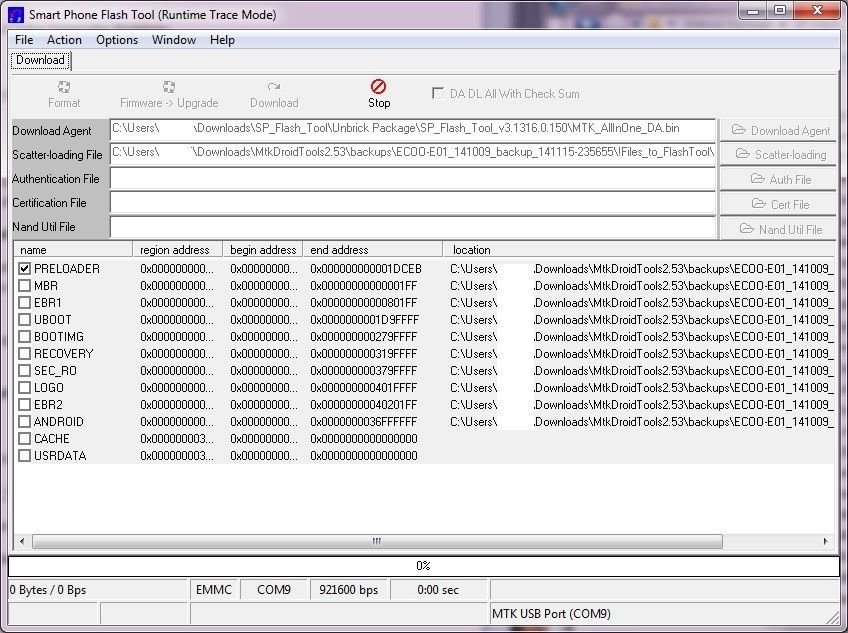Click the Format toolbar icon

point(64,87)
